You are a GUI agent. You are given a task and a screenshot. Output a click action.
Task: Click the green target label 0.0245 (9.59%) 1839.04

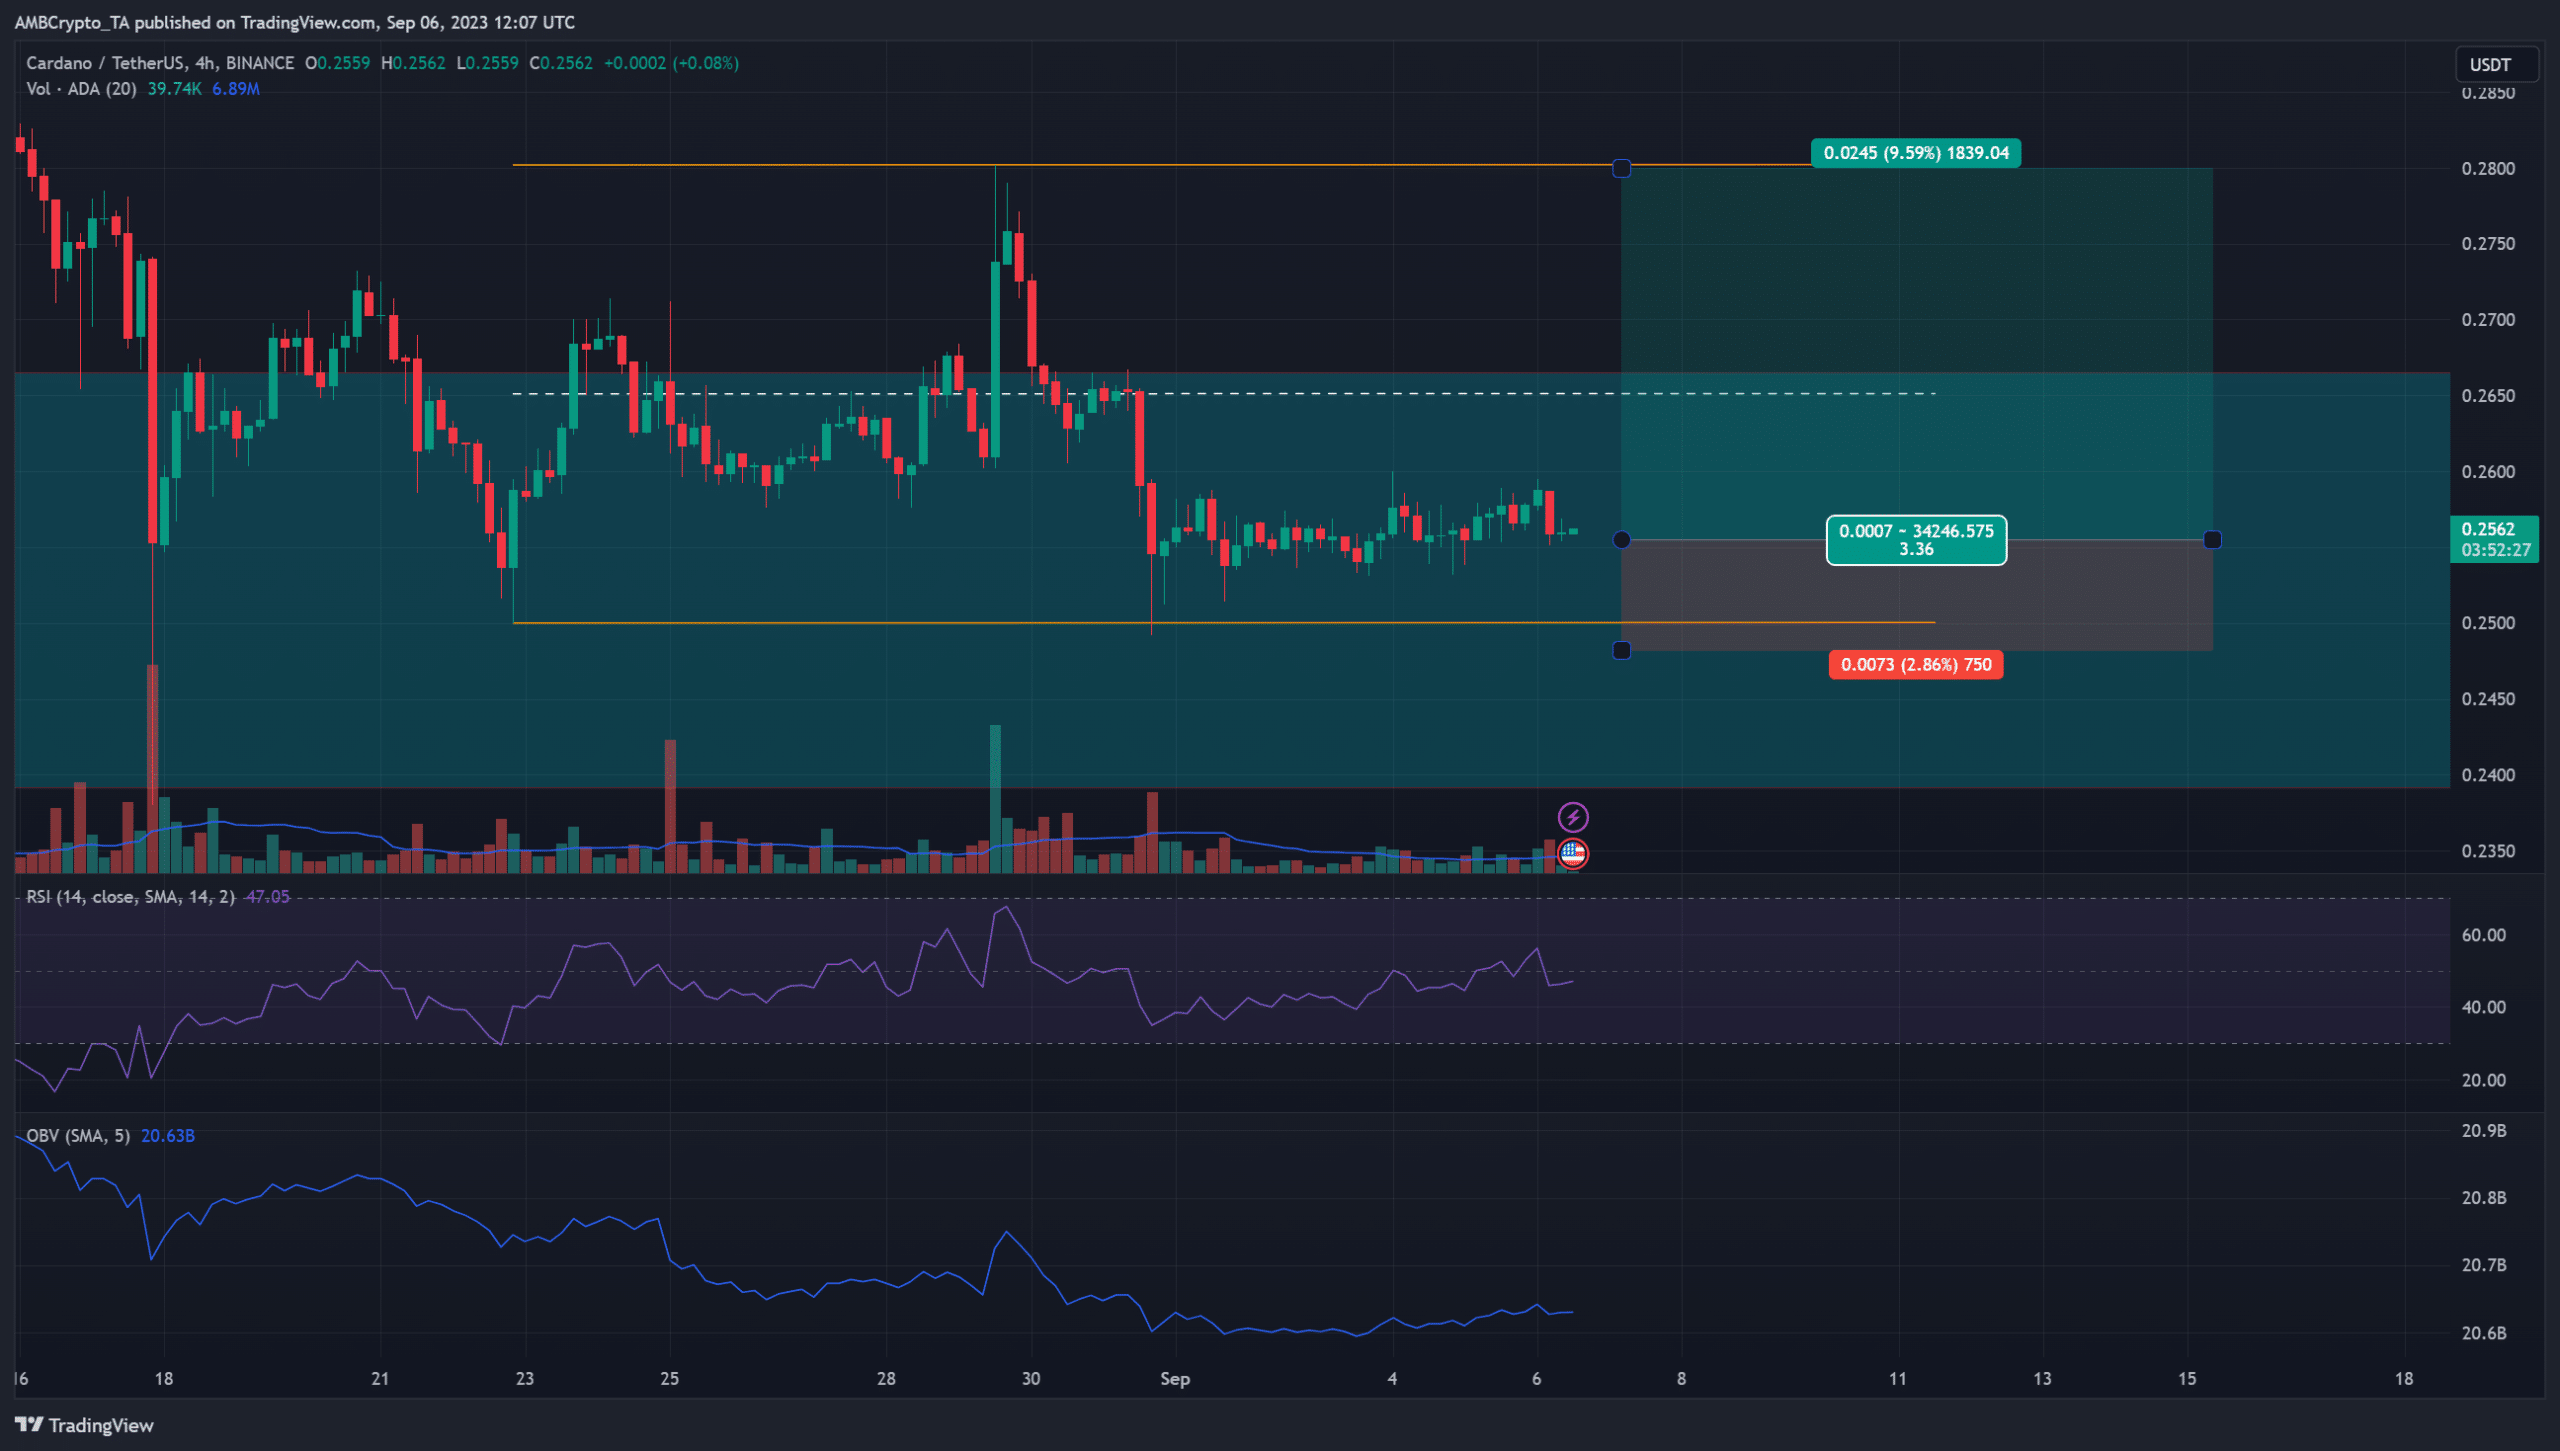[x=1916, y=153]
